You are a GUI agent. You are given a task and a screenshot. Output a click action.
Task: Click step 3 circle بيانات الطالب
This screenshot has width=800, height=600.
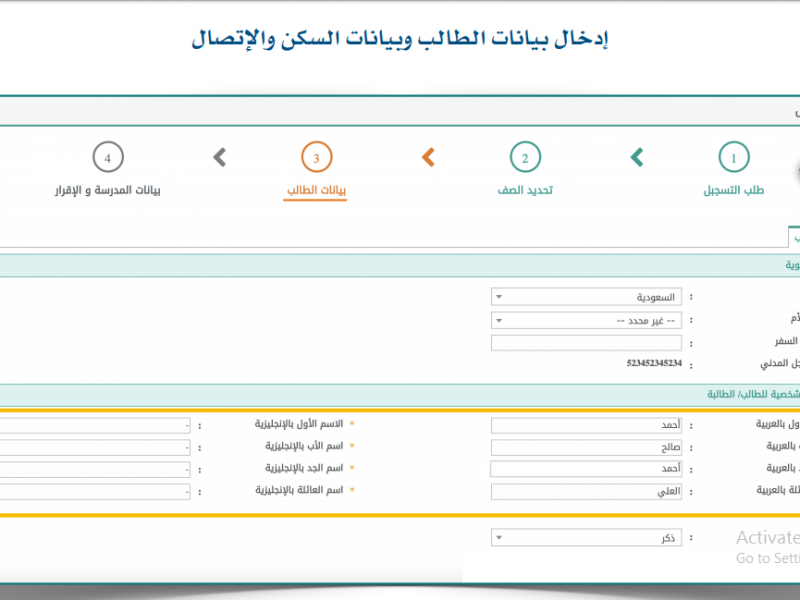click(316, 157)
